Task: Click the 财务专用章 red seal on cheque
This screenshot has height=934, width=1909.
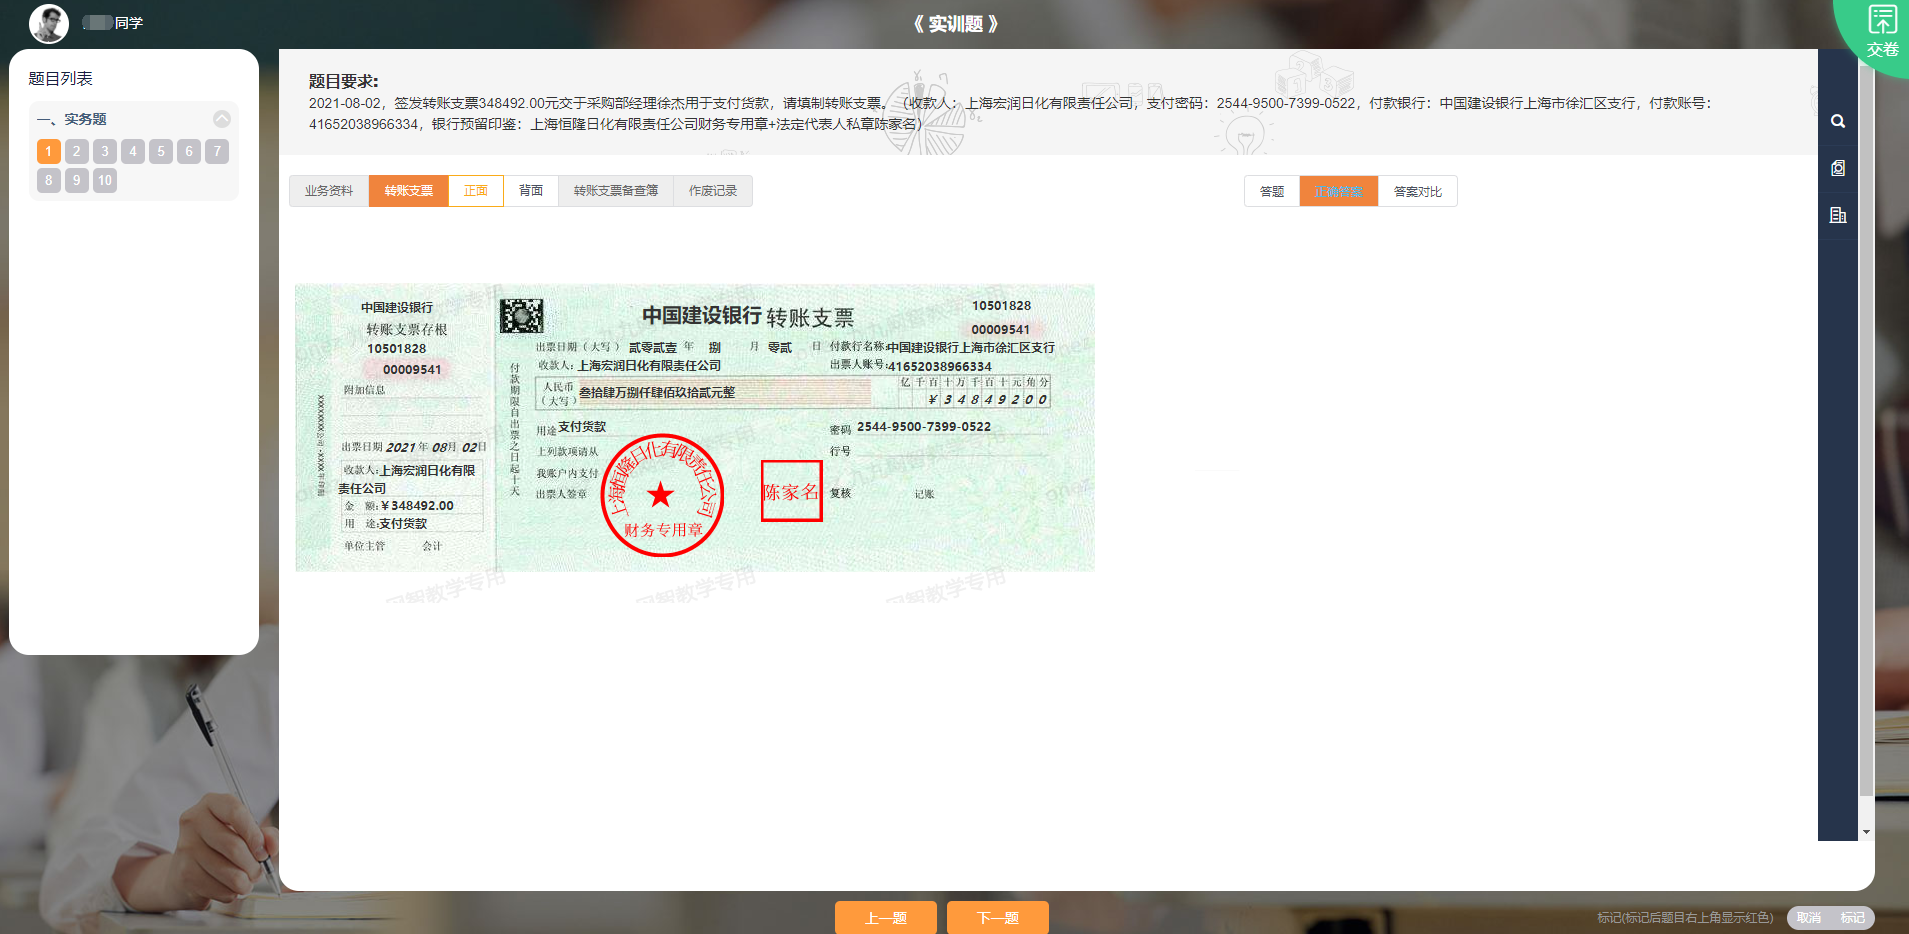Action: coord(662,495)
